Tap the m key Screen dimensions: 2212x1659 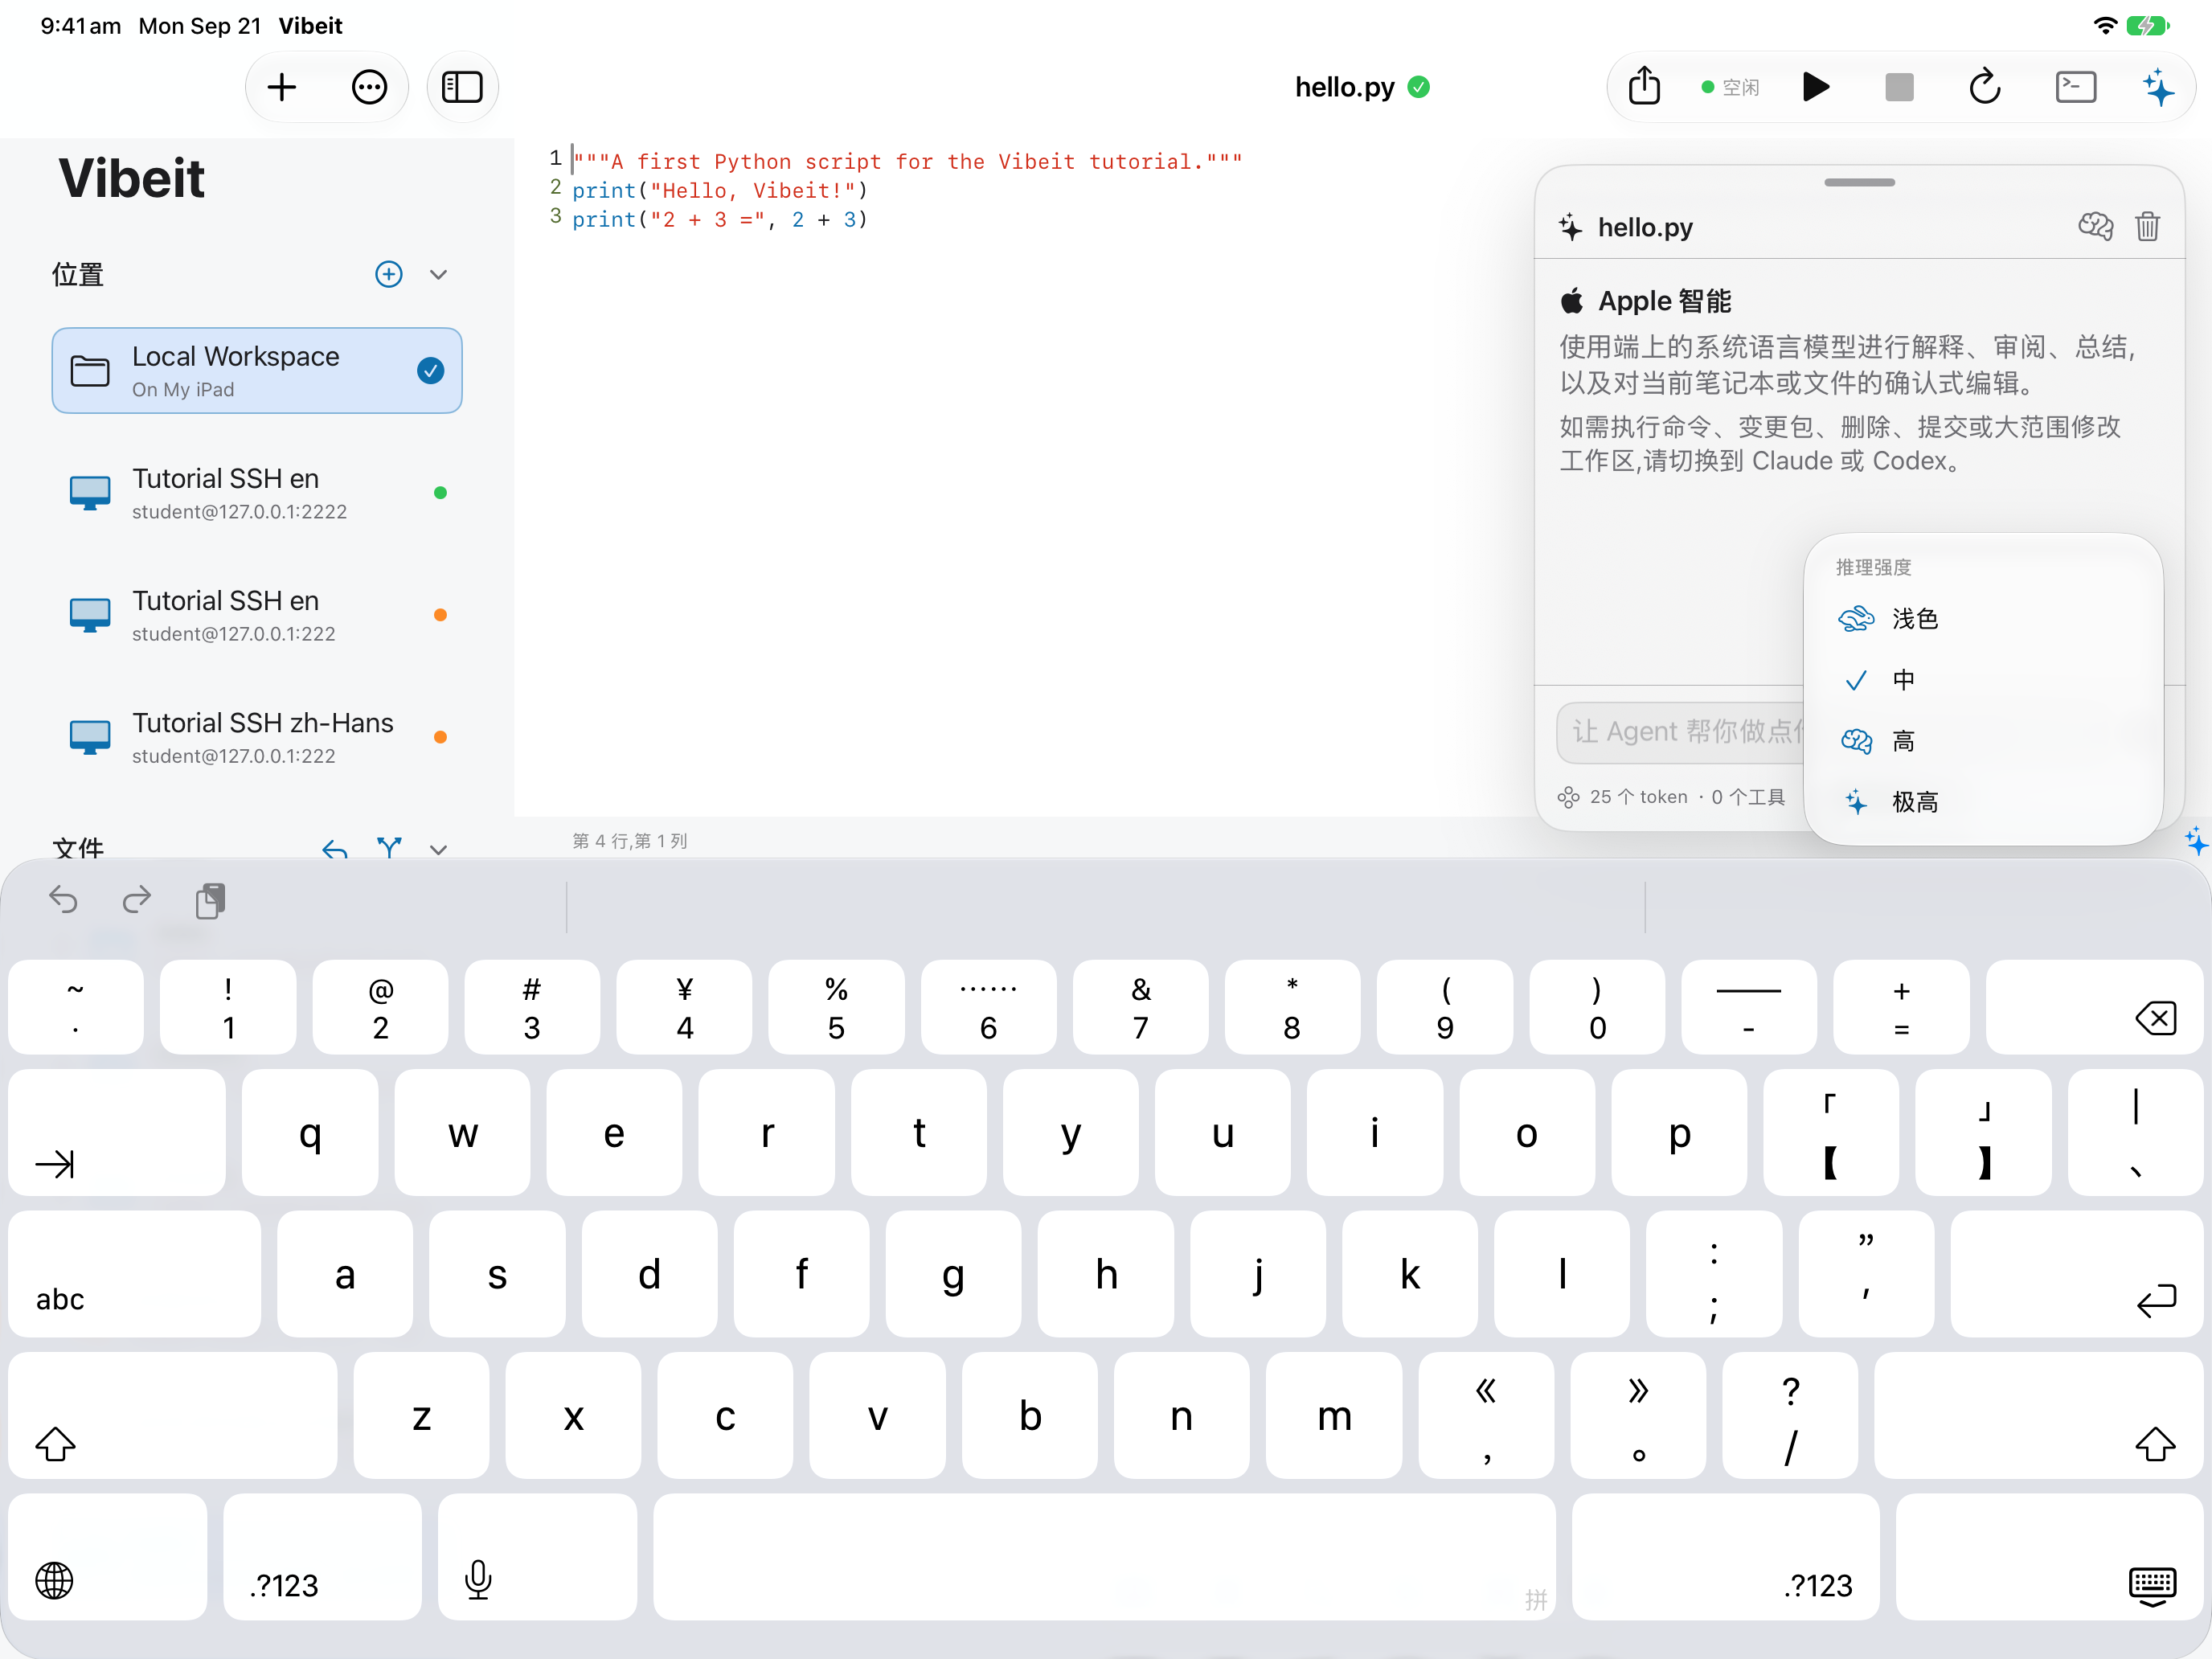click(x=1334, y=1415)
